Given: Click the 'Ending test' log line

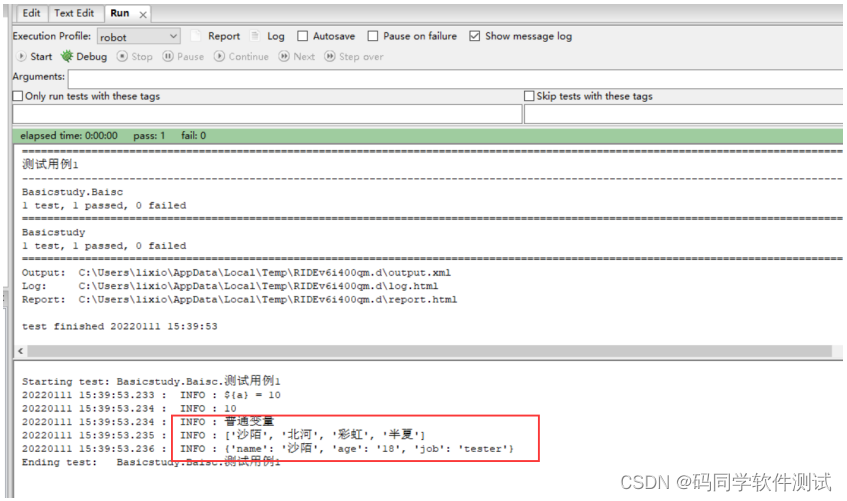Looking at the screenshot, I should [151, 462].
